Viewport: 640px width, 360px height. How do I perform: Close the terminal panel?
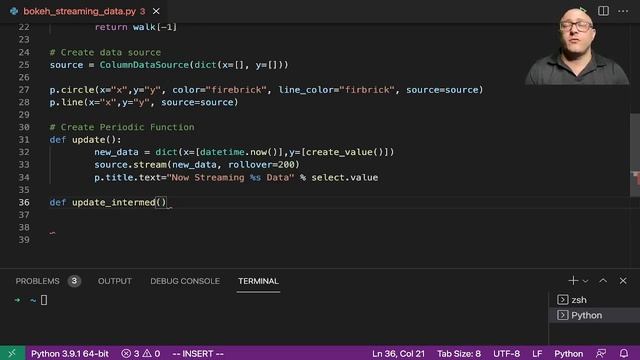pyautogui.click(x=623, y=281)
